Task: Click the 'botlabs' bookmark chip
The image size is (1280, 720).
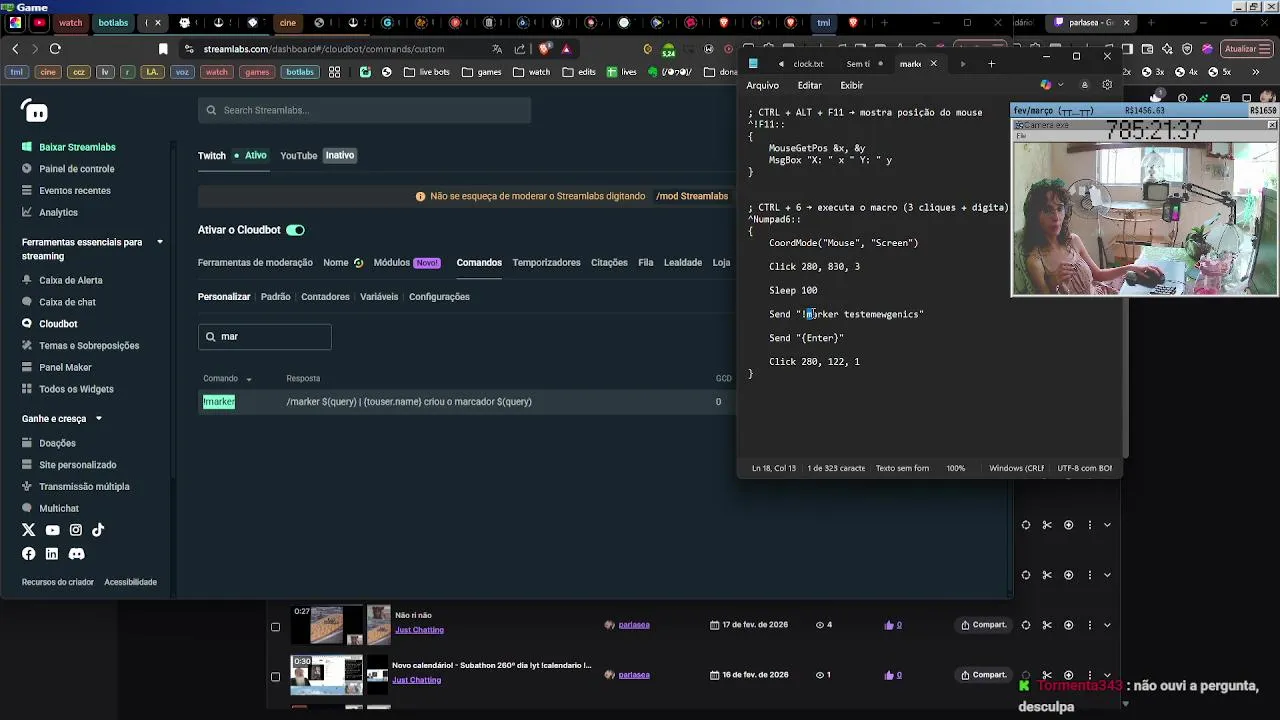Action: [300, 72]
